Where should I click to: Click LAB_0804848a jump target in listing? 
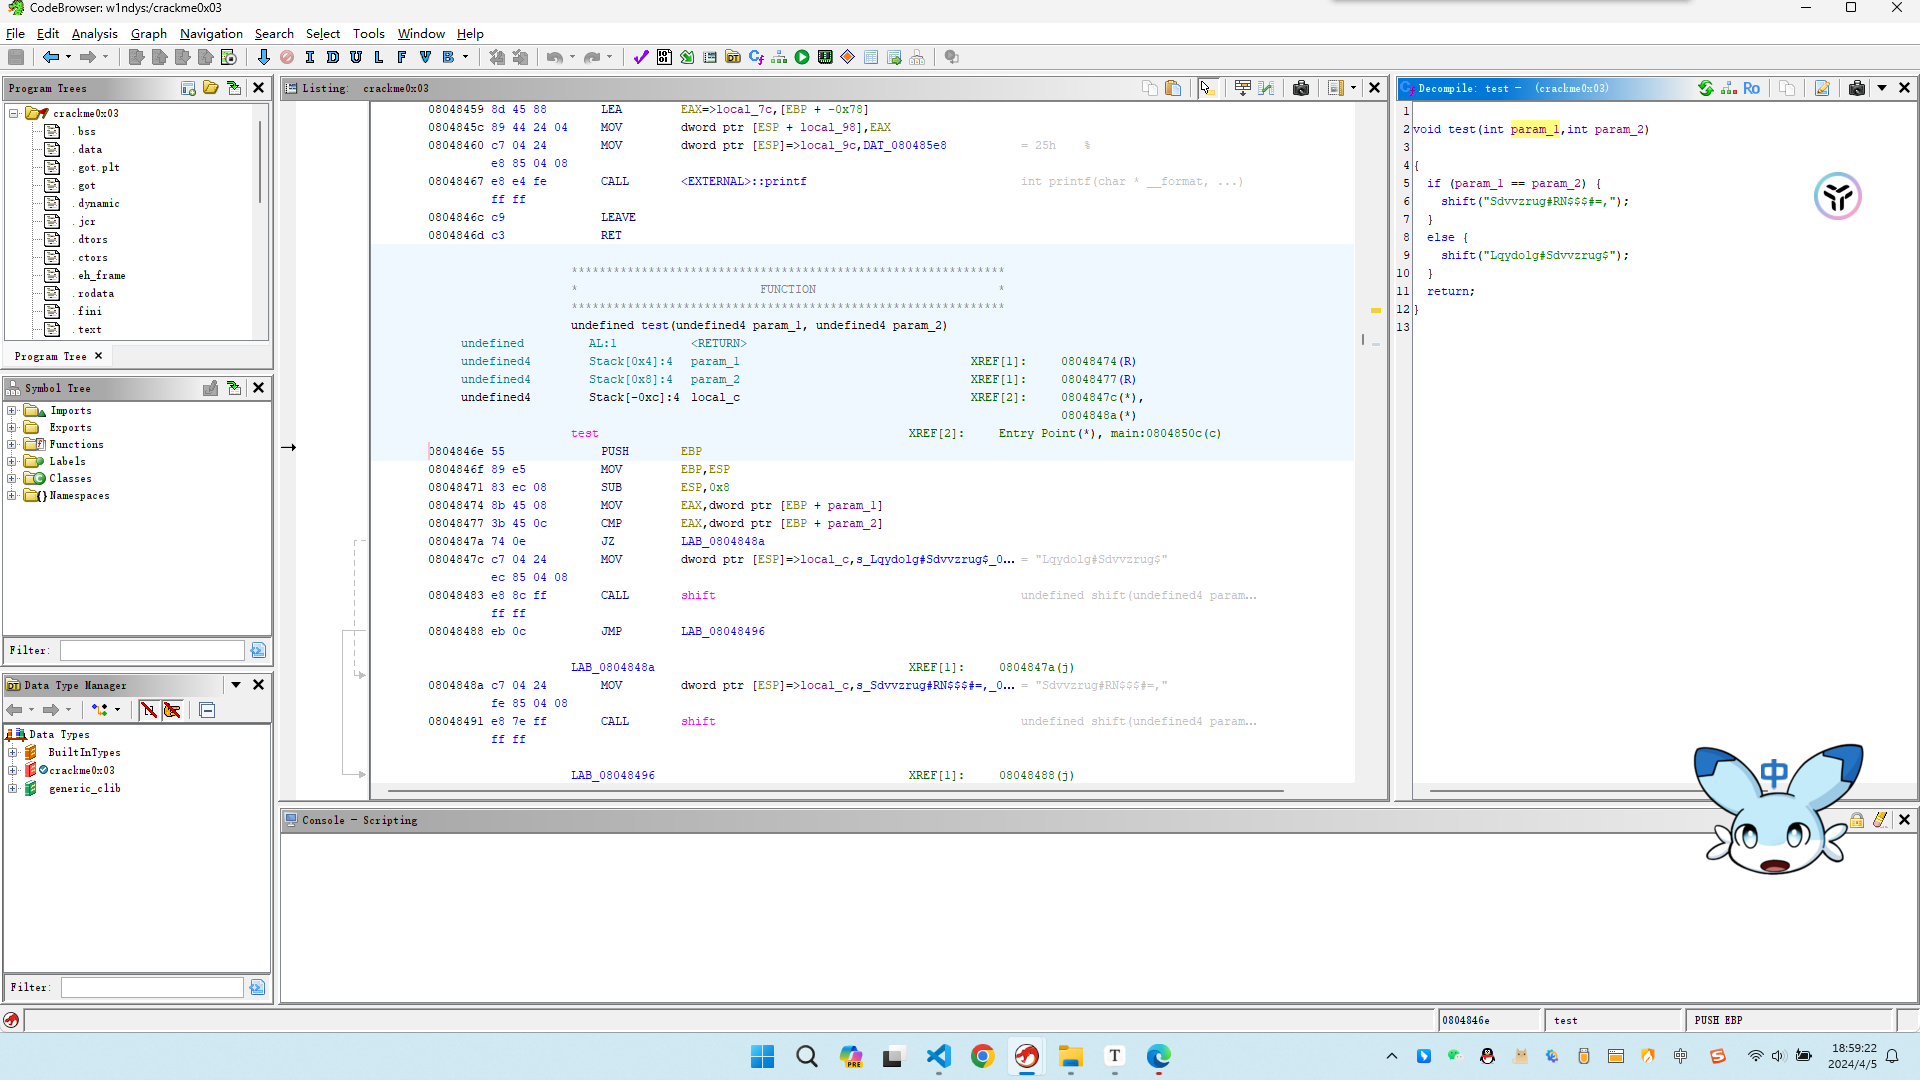(x=722, y=541)
